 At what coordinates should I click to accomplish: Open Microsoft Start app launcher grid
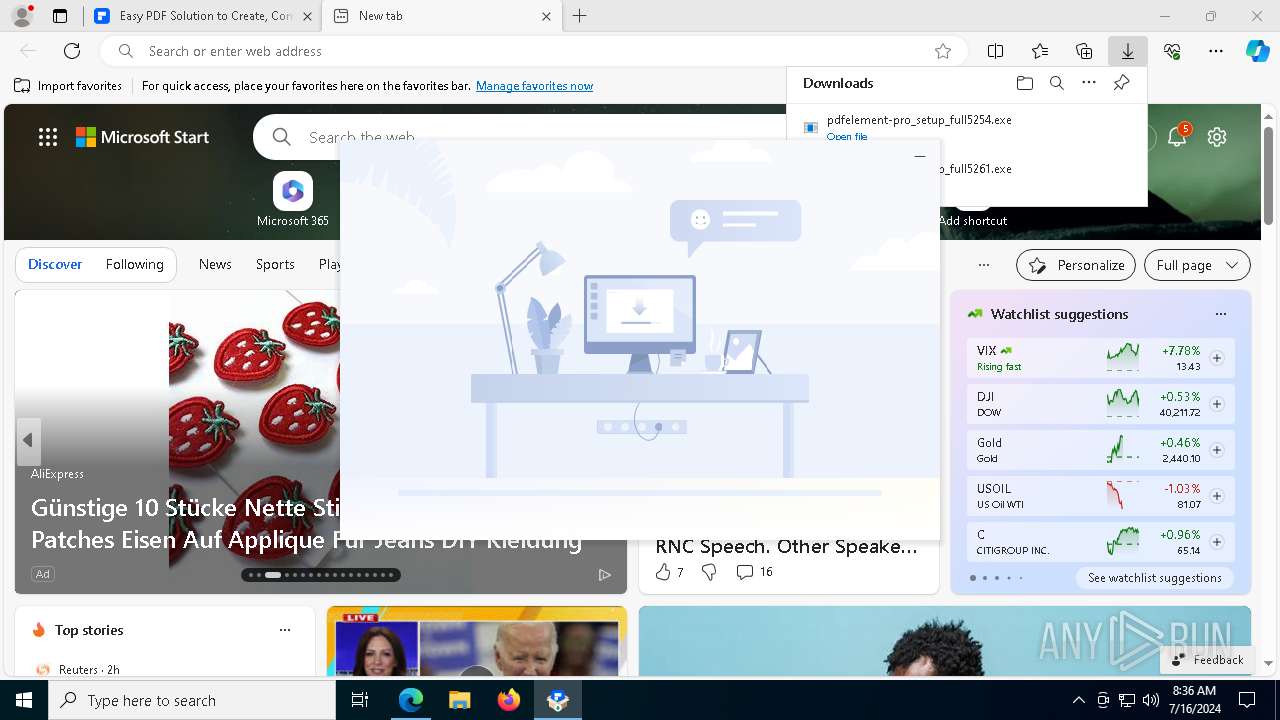pos(48,137)
